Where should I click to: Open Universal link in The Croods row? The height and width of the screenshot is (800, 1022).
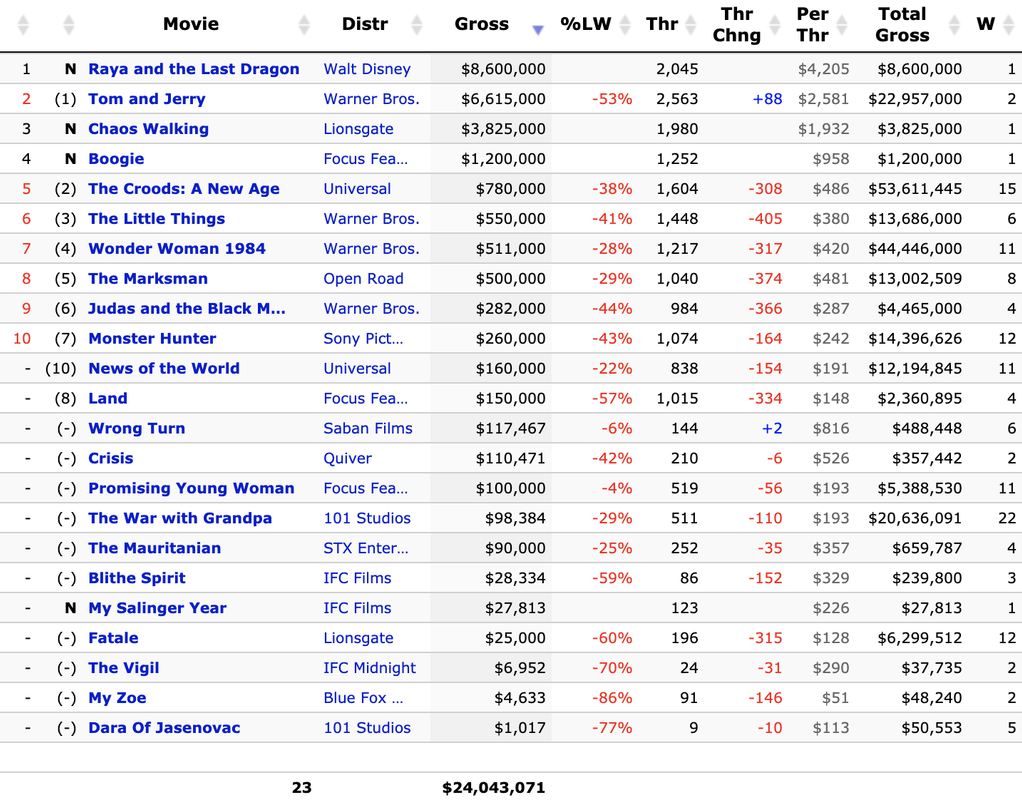[357, 189]
